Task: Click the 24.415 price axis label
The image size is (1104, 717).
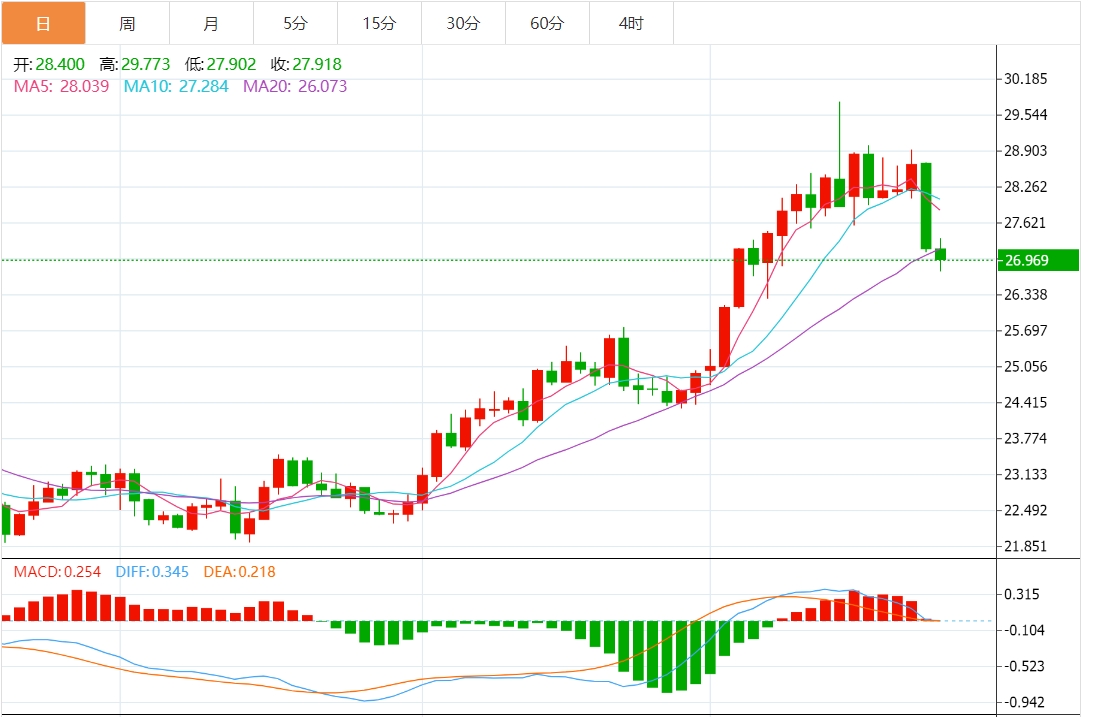Action: click(1025, 402)
